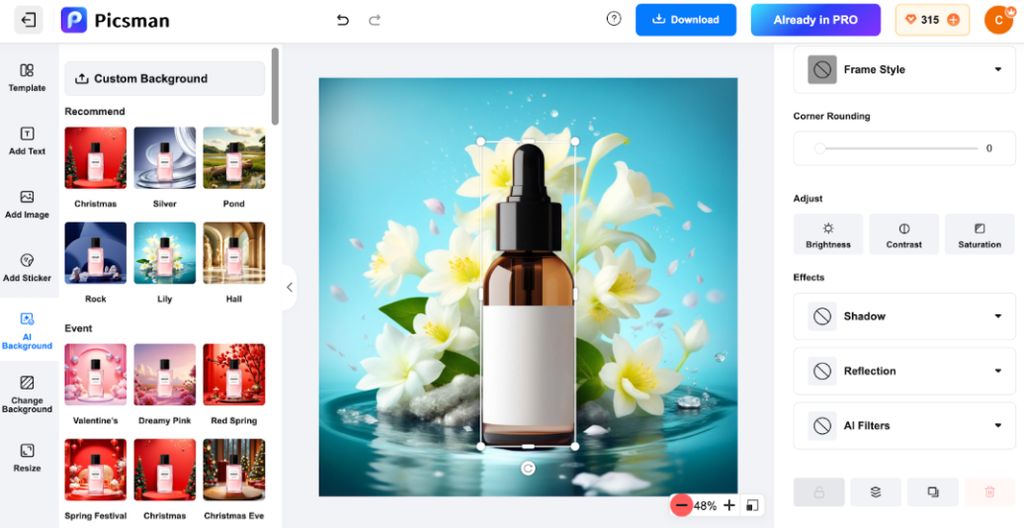Image resolution: width=1024 pixels, height=528 pixels.
Task: Open the Change Background tab
Action: click(x=27, y=394)
